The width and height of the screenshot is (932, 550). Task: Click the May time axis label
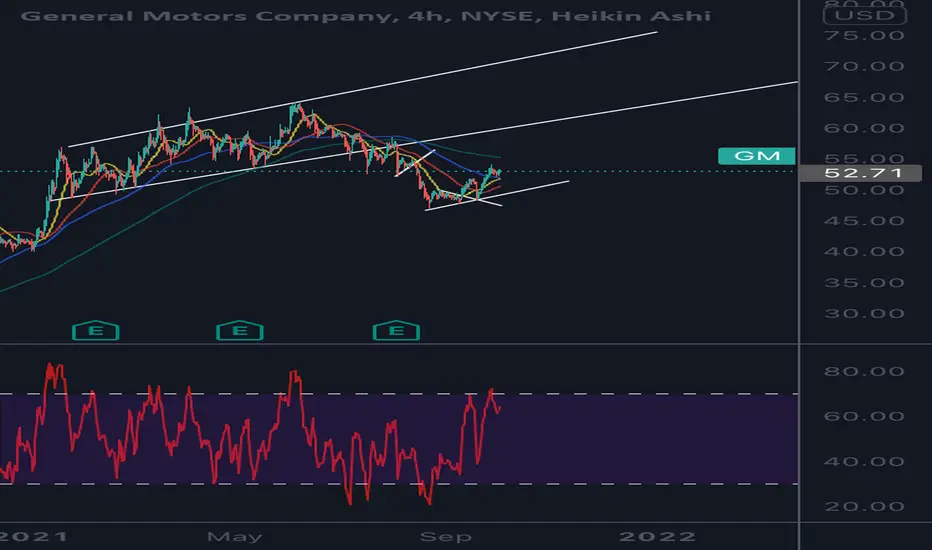pos(235,538)
